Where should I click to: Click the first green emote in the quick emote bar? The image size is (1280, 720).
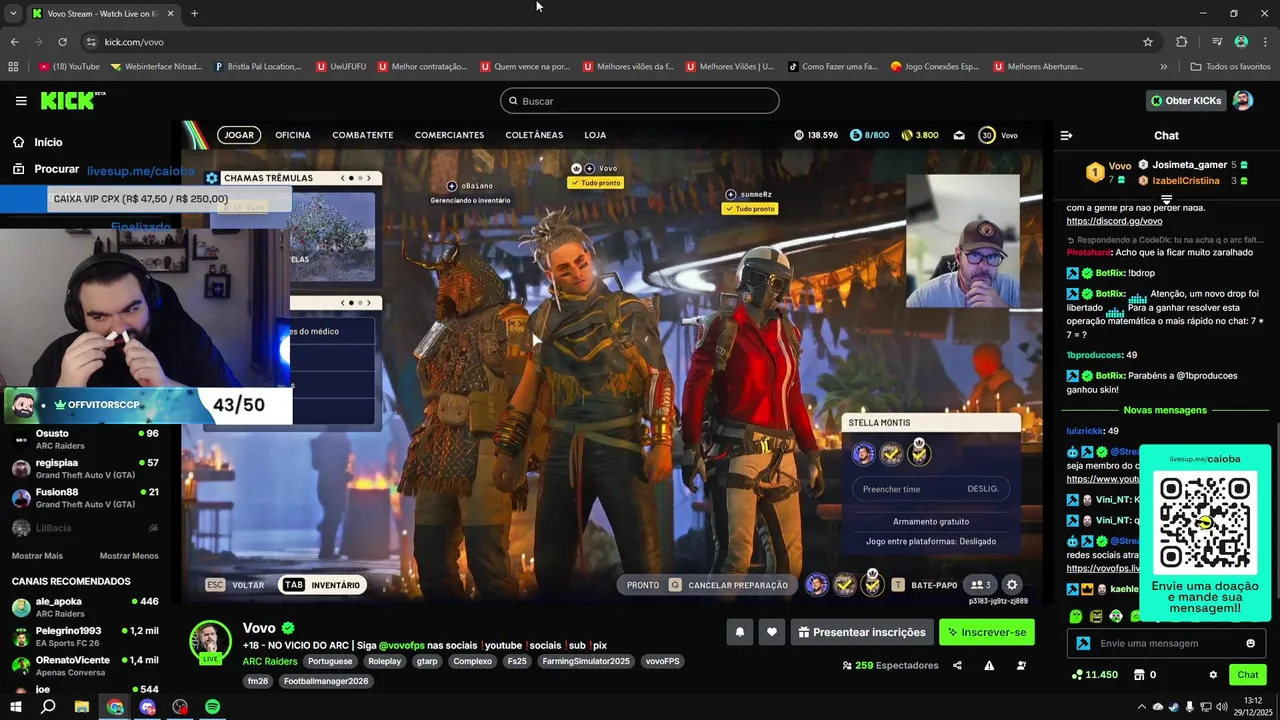click(x=1076, y=616)
